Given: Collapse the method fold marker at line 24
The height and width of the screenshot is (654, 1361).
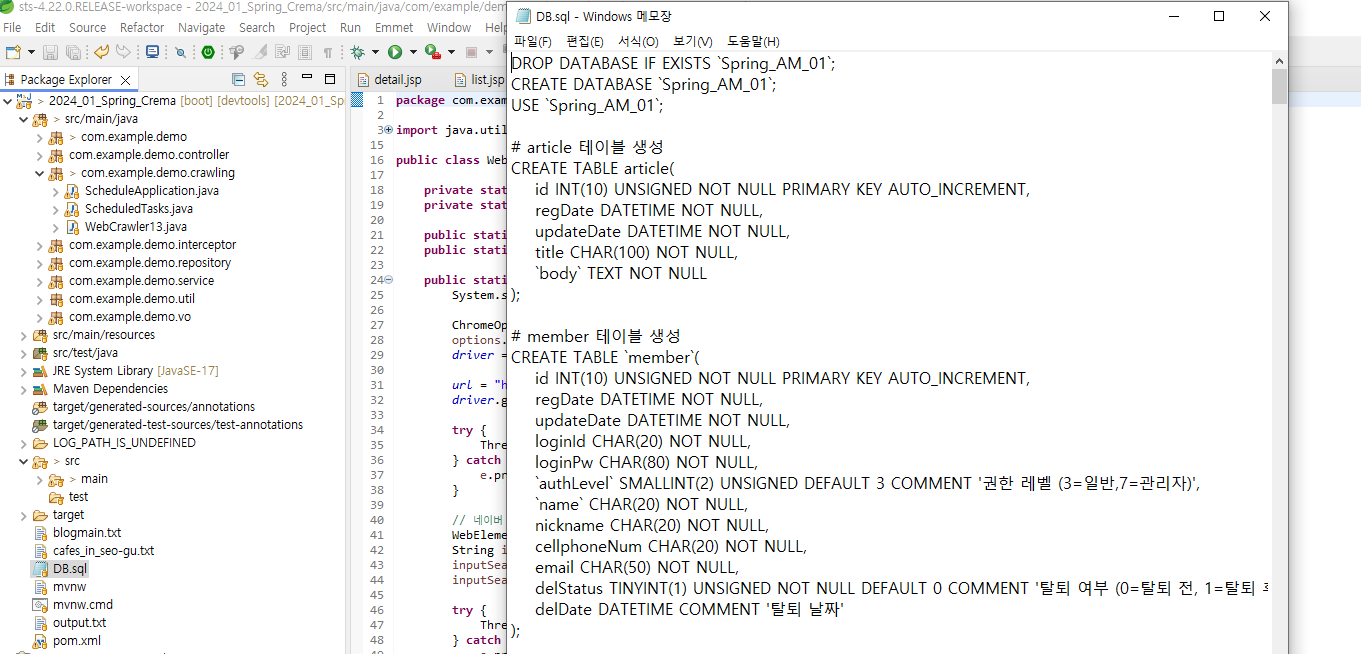Looking at the screenshot, I should pos(388,280).
